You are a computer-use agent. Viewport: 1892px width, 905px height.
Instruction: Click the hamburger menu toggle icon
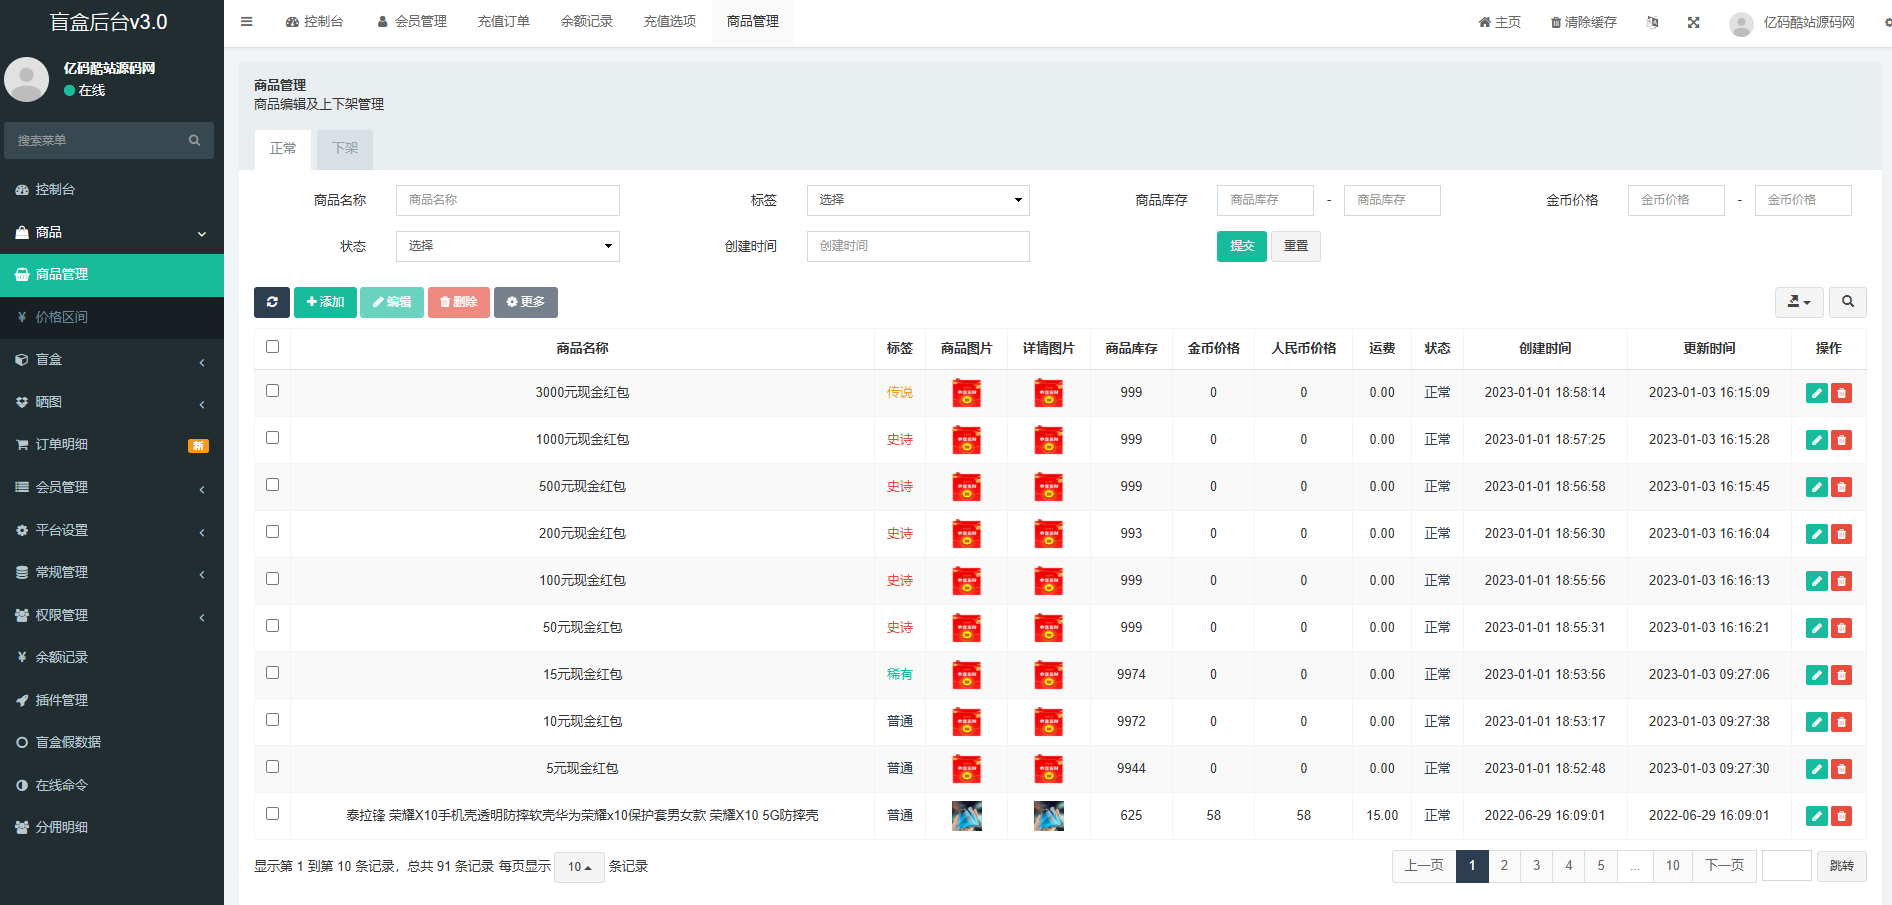247,22
